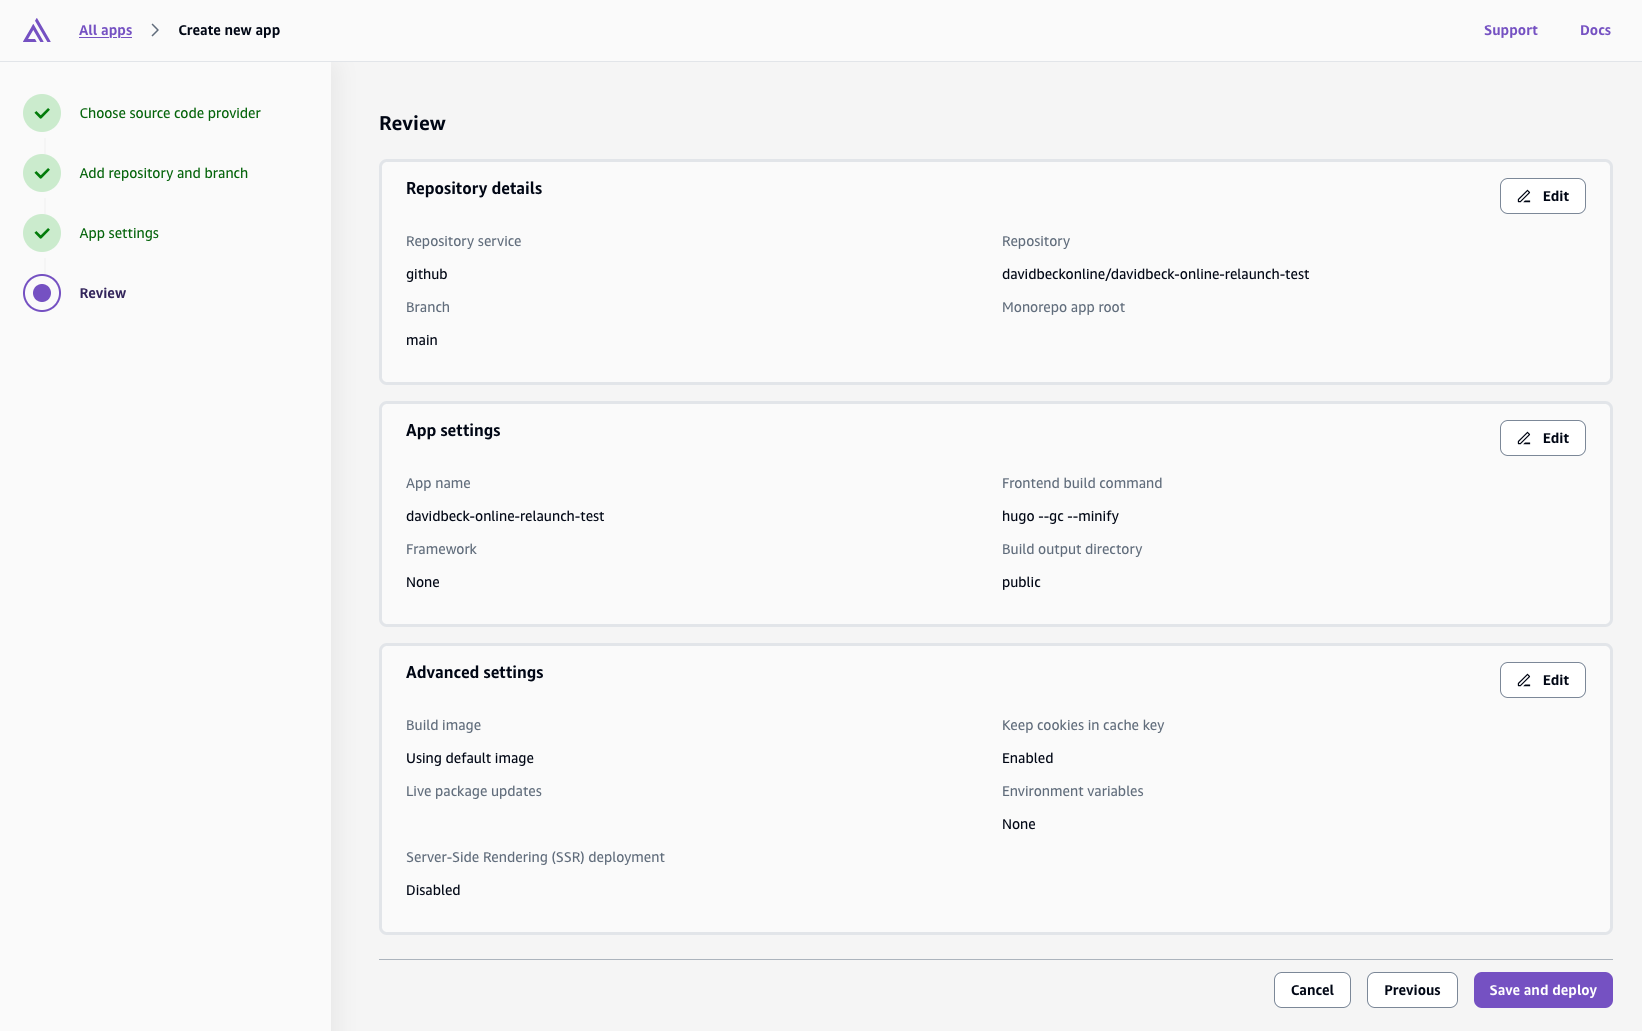
Task: Click the Environment variables label
Action: click(x=1073, y=791)
